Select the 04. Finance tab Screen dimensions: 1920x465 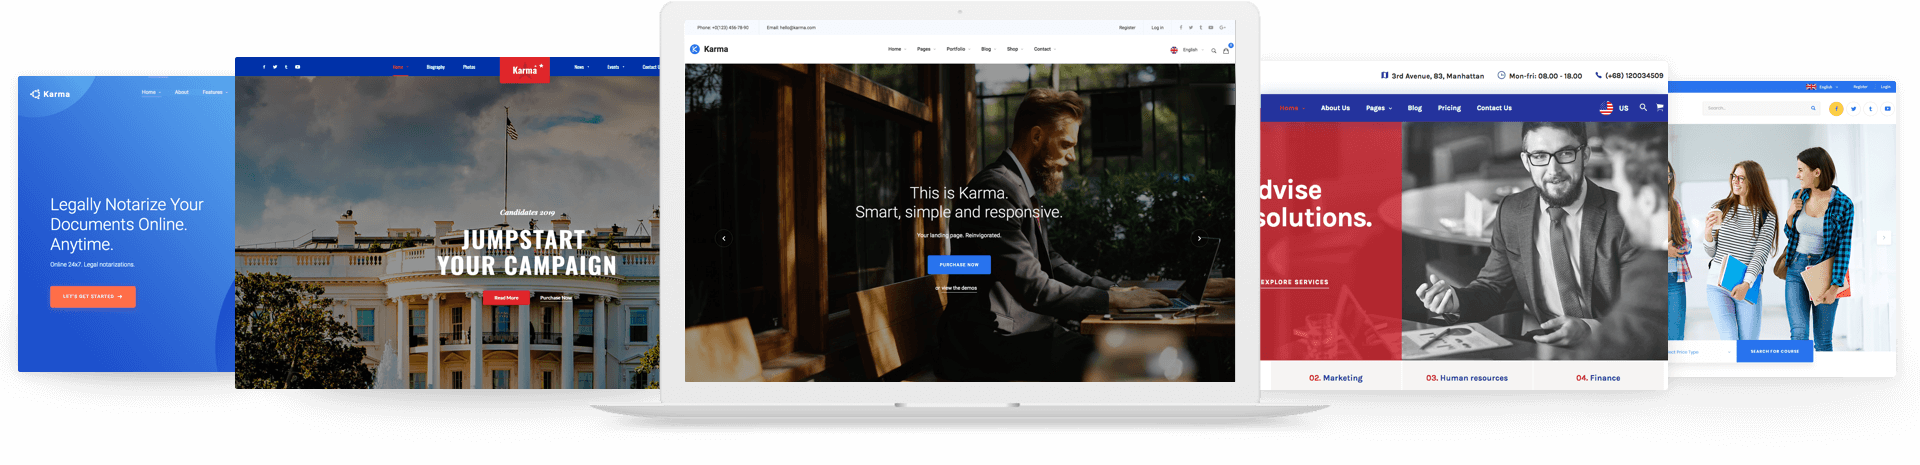pos(1598,378)
